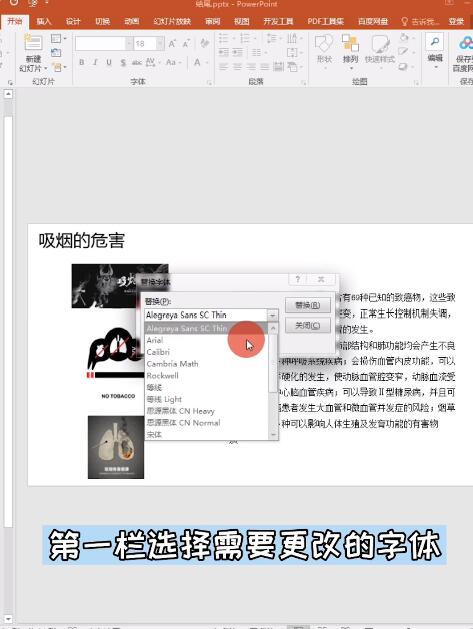
Task: Open the slide layout icon
Action: click(56, 39)
